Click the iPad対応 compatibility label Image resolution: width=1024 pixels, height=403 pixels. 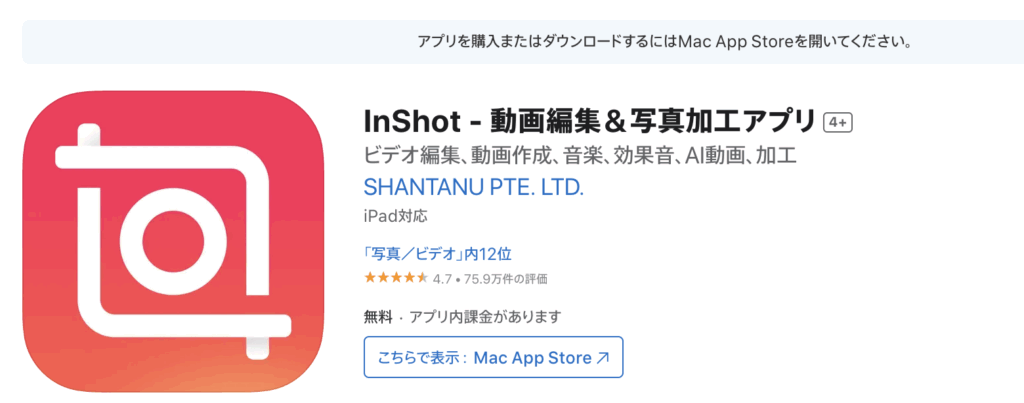point(396,216)
